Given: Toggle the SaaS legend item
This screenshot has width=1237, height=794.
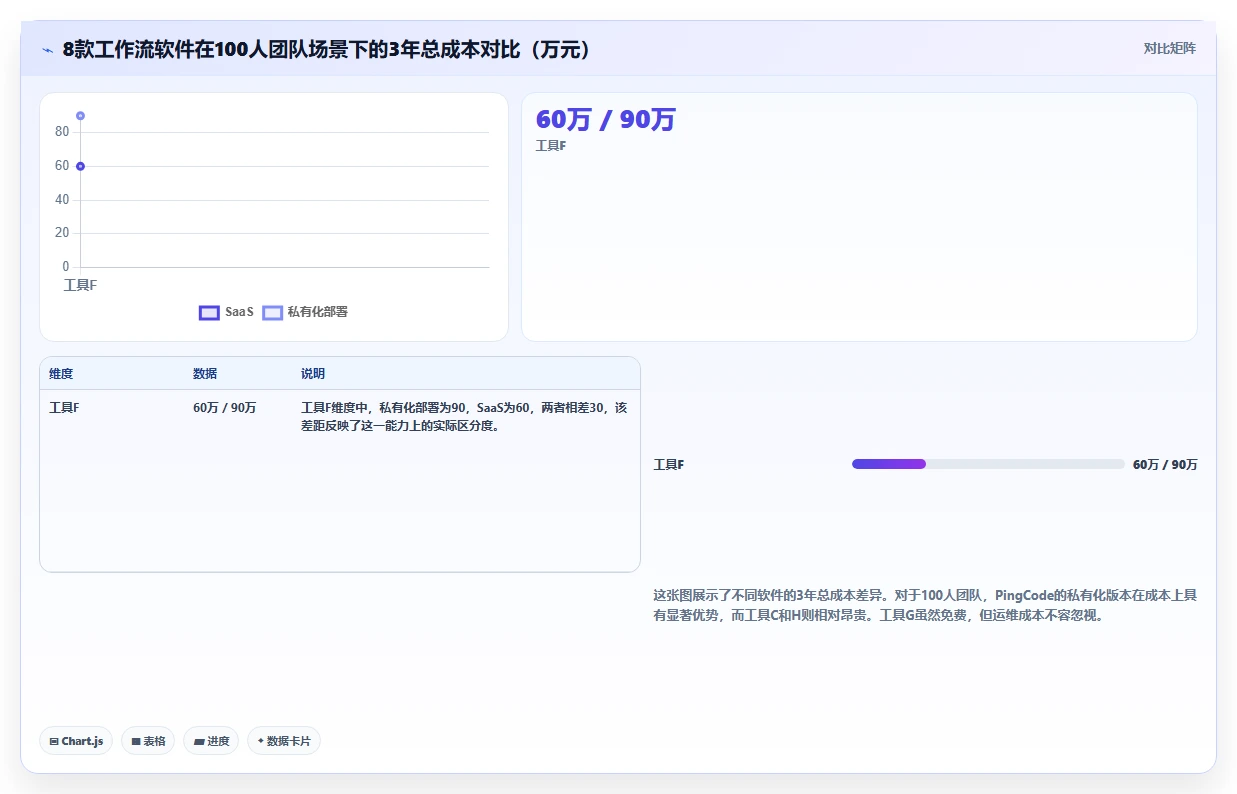Looking at the screenshot, I should click(x=227, y=312).
